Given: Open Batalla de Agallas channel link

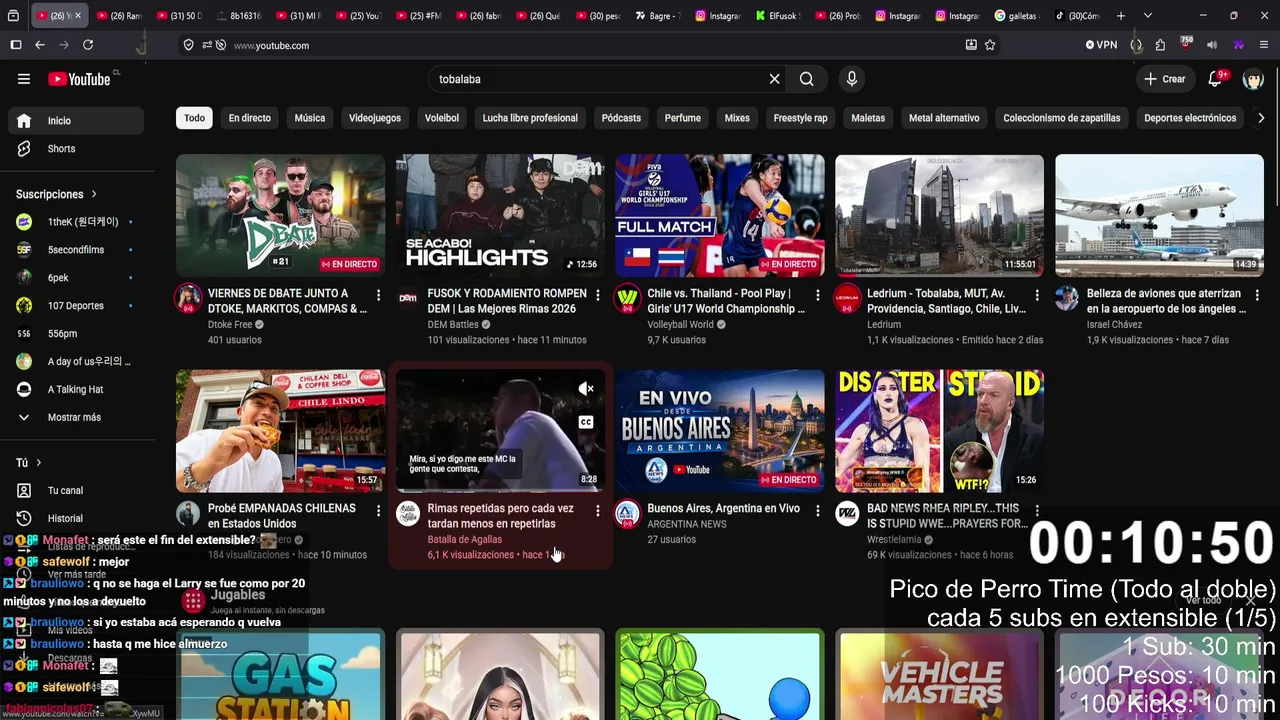Looking at the screenshot, I should click(x=465, y=539).
